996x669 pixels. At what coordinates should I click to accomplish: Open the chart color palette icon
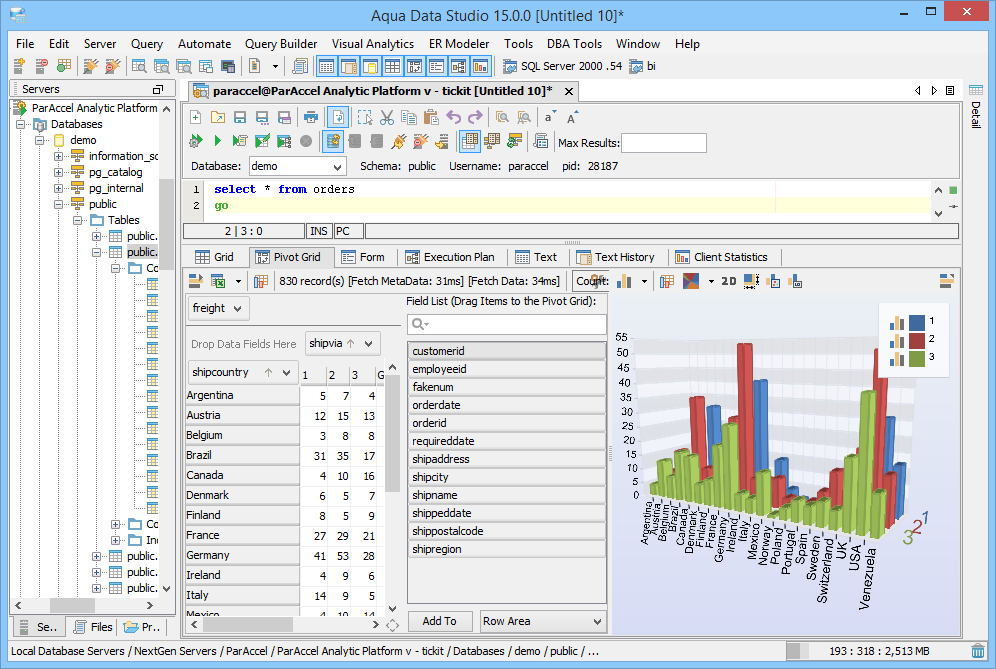(x=691, y=281)
